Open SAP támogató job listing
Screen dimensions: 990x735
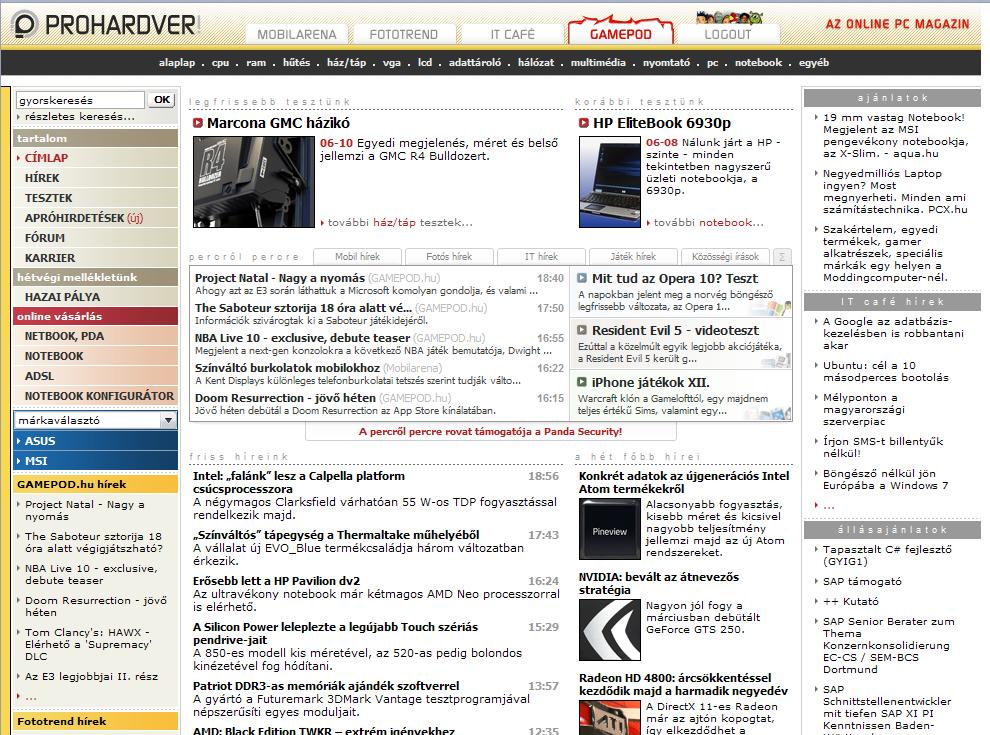862,582
